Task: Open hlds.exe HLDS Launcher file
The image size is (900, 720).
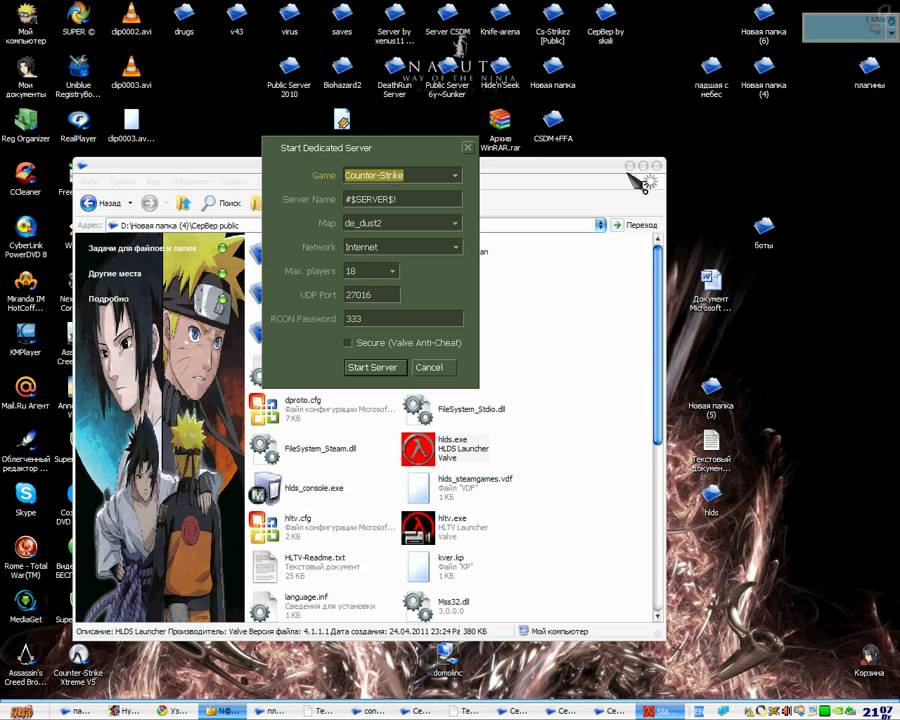Action: pos(445,448)
